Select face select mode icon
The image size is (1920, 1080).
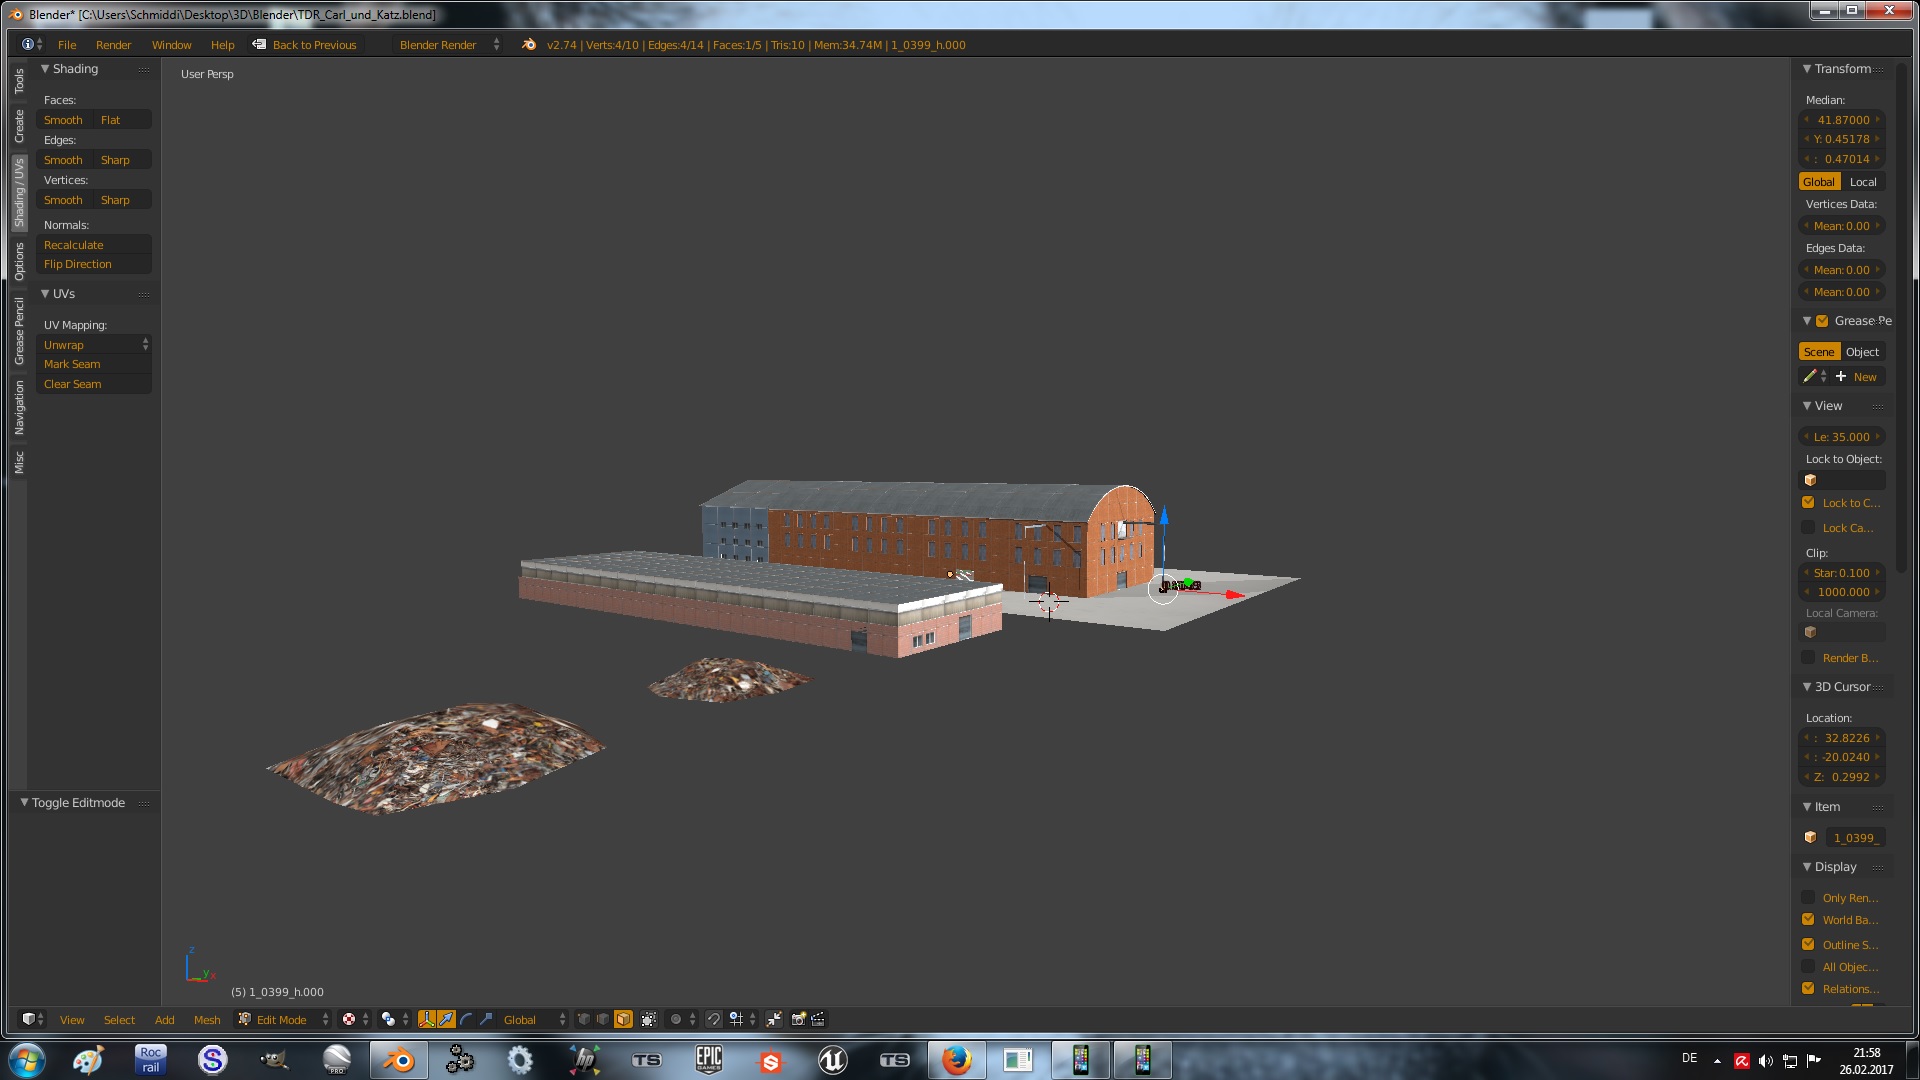click(x=623, y=1019)
